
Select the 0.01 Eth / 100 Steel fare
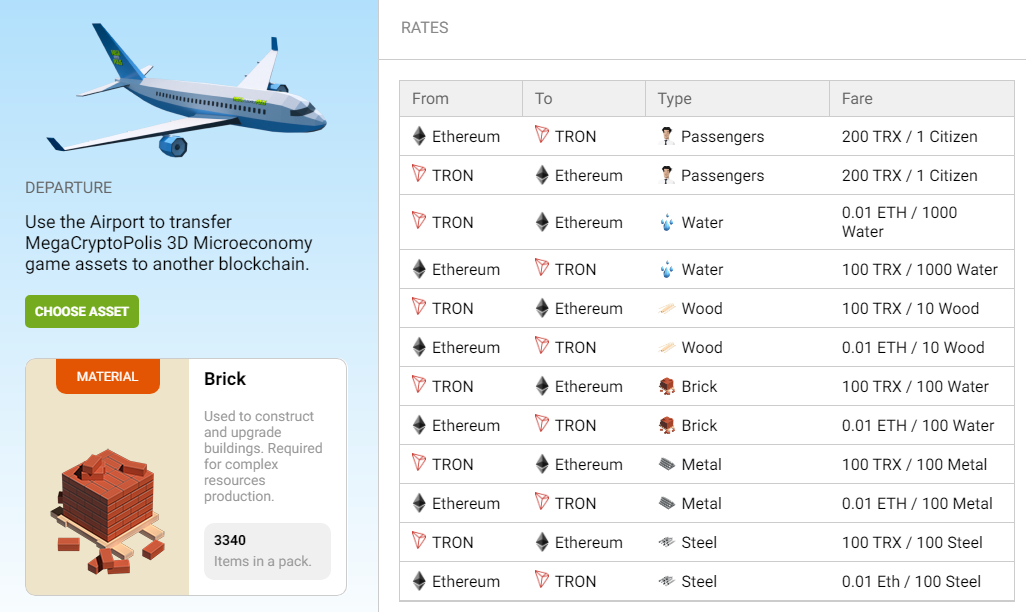(911, 581)
